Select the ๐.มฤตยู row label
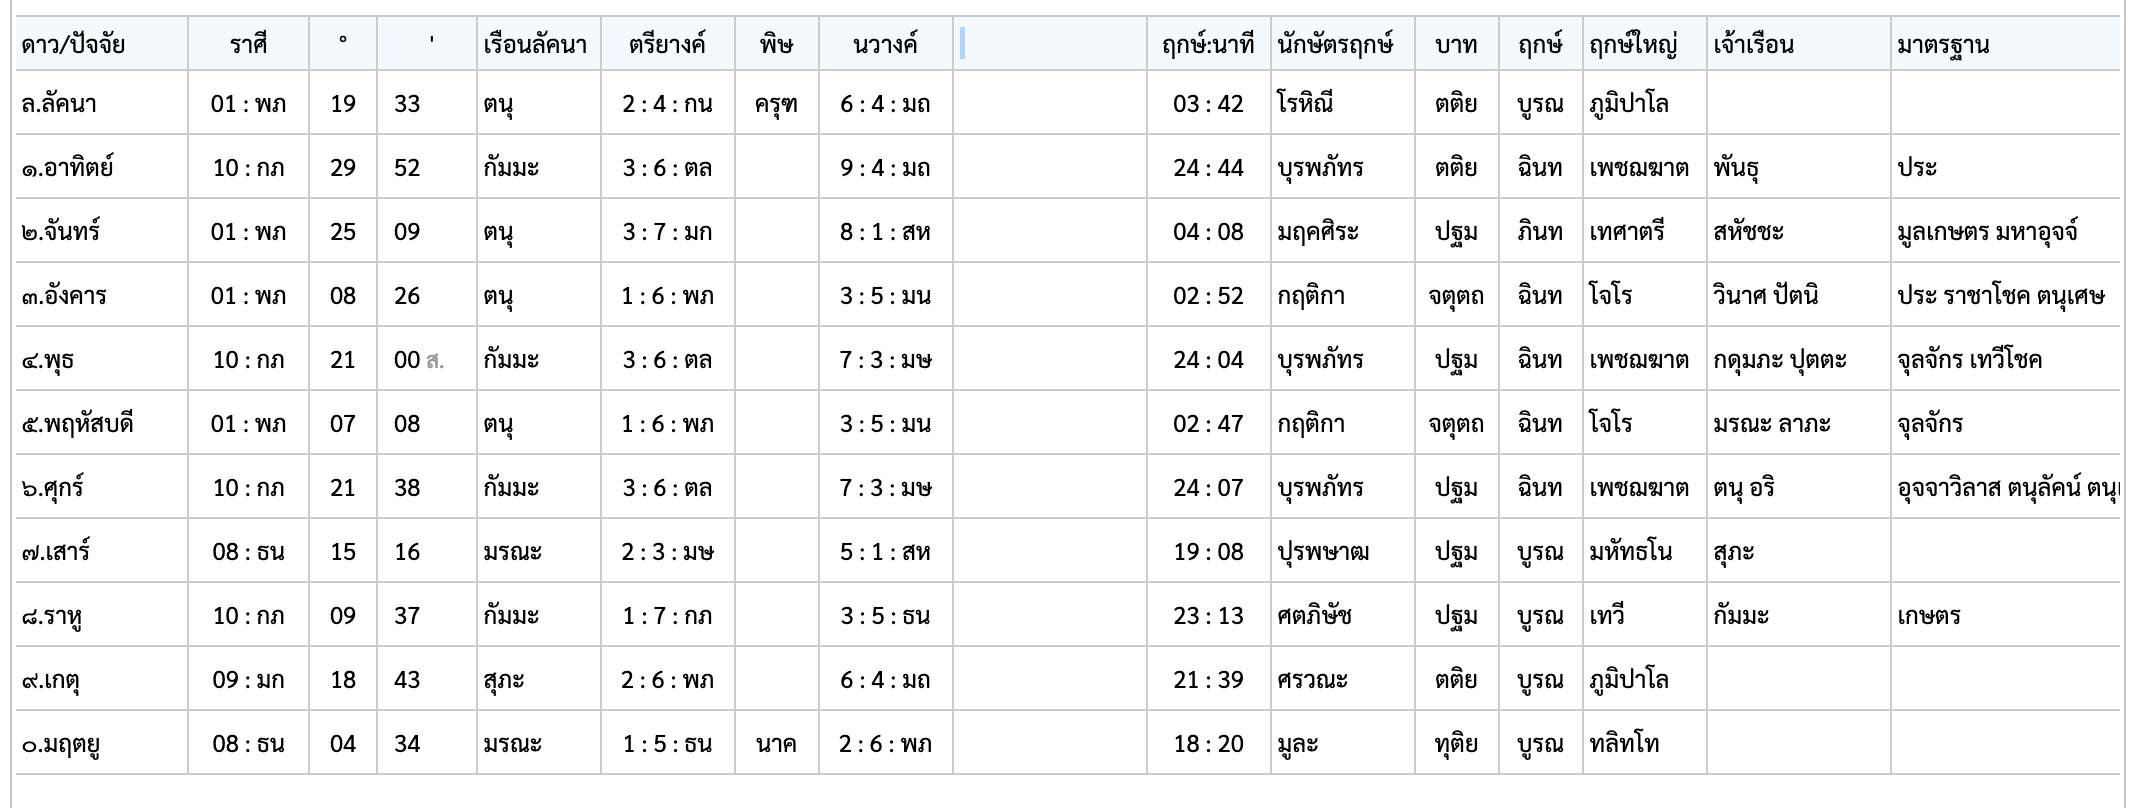Image resolution: width=2144 pixels, height=808 pixels. [x=60, y=743]
